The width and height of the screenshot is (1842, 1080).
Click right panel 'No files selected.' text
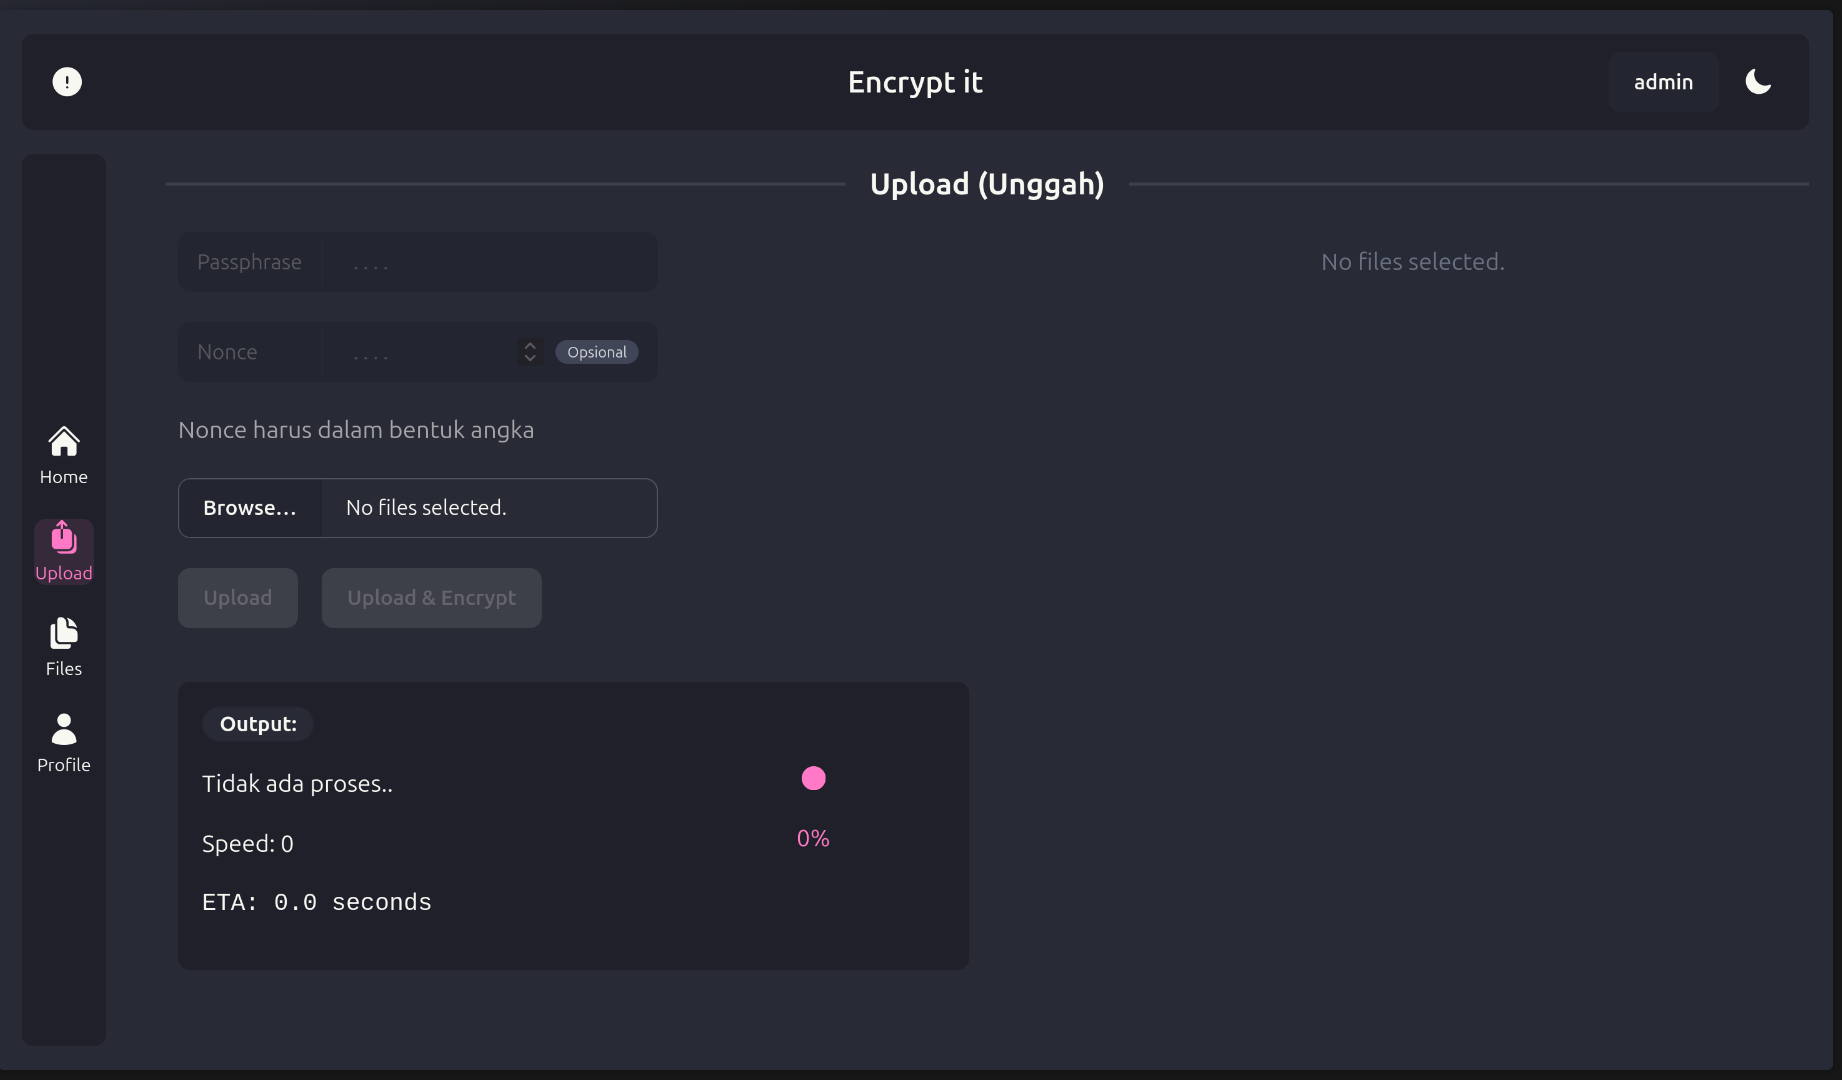(1413, 262)
